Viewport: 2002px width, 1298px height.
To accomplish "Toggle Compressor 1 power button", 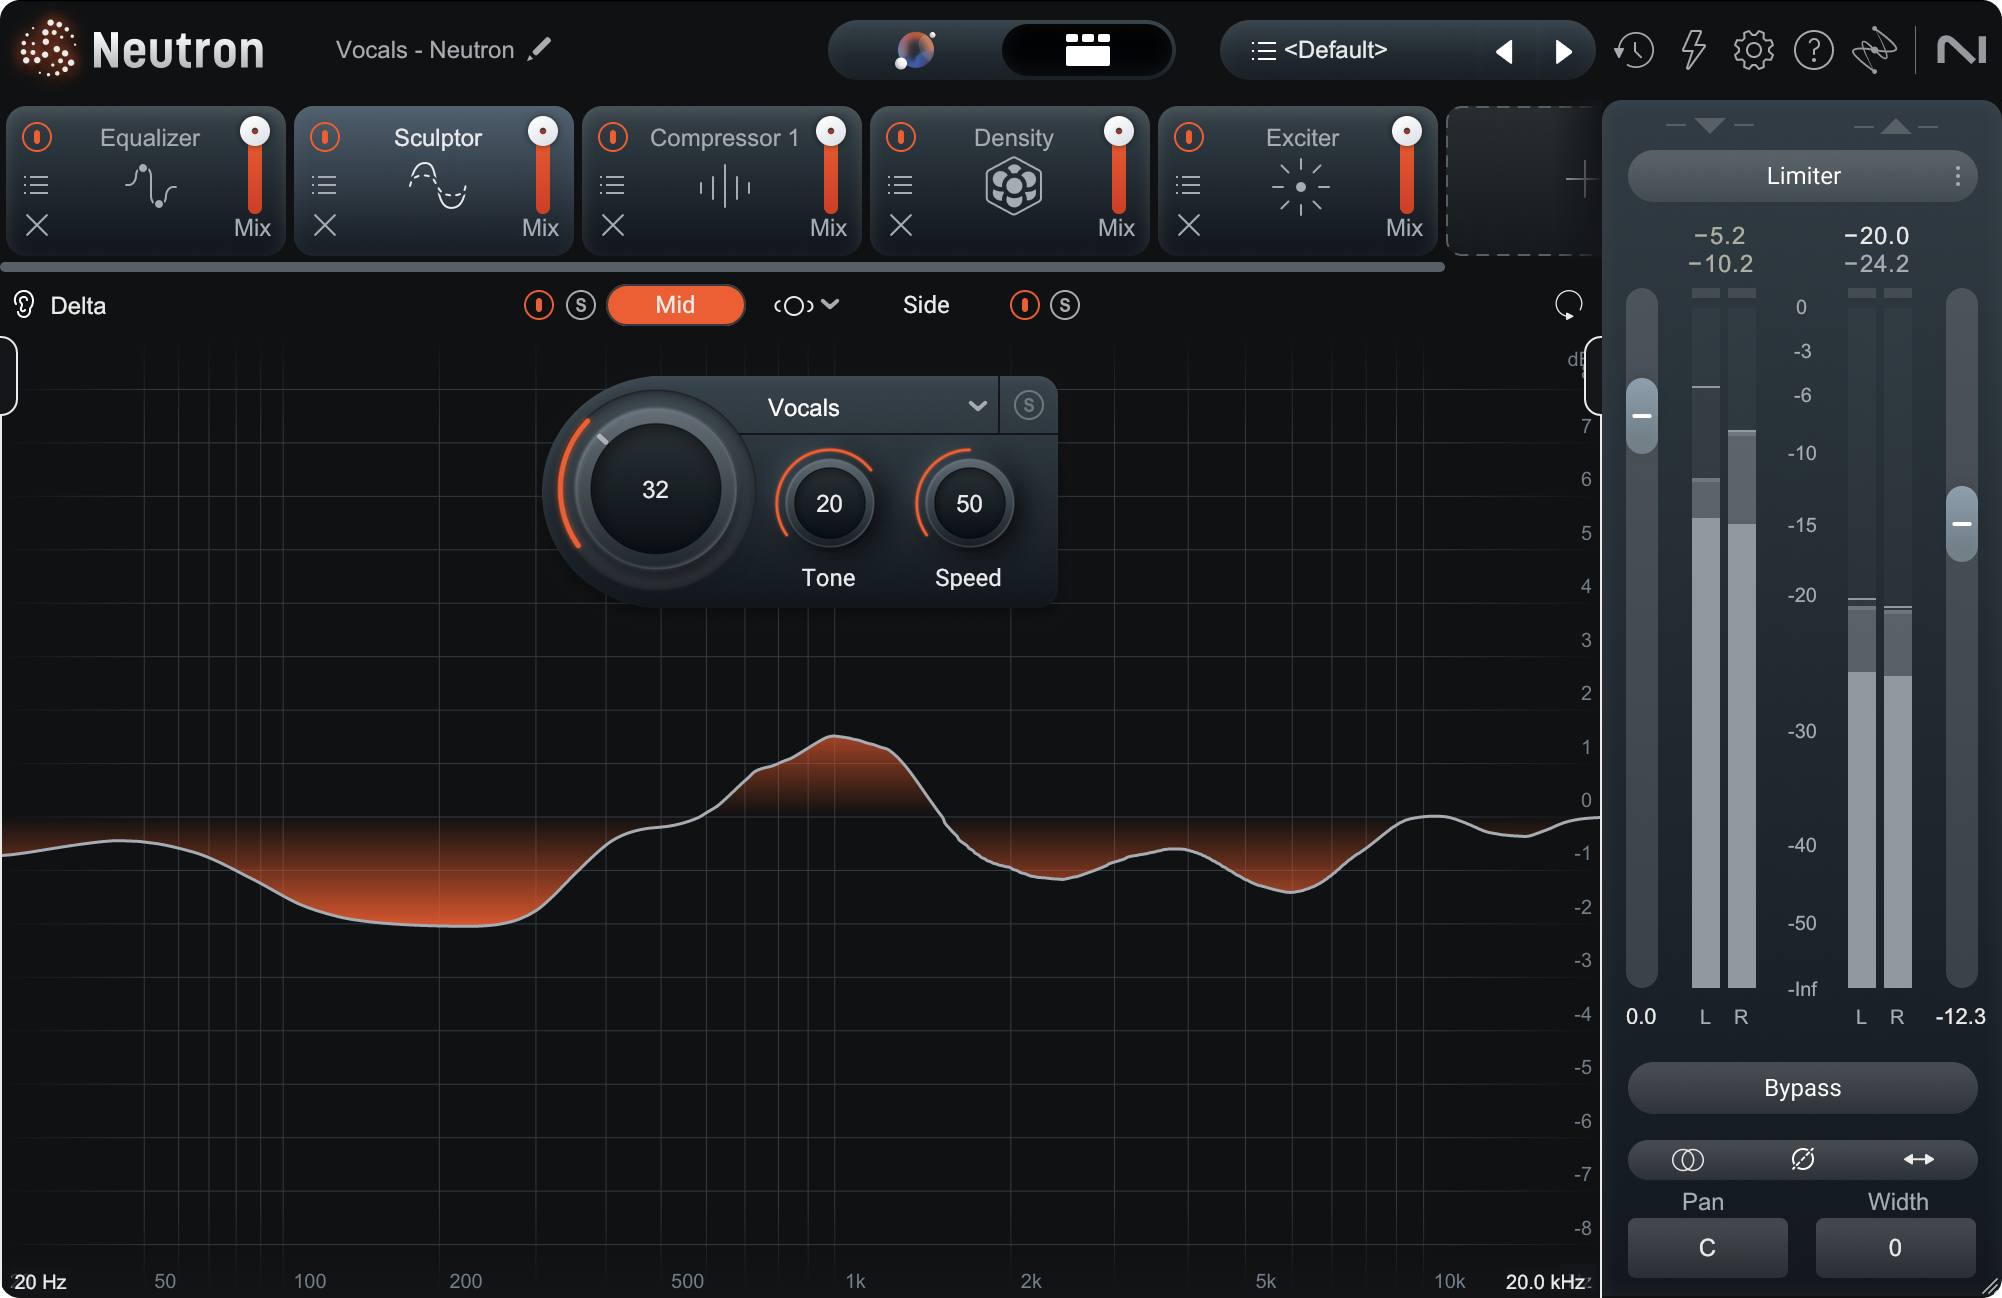I will [613, 137].
